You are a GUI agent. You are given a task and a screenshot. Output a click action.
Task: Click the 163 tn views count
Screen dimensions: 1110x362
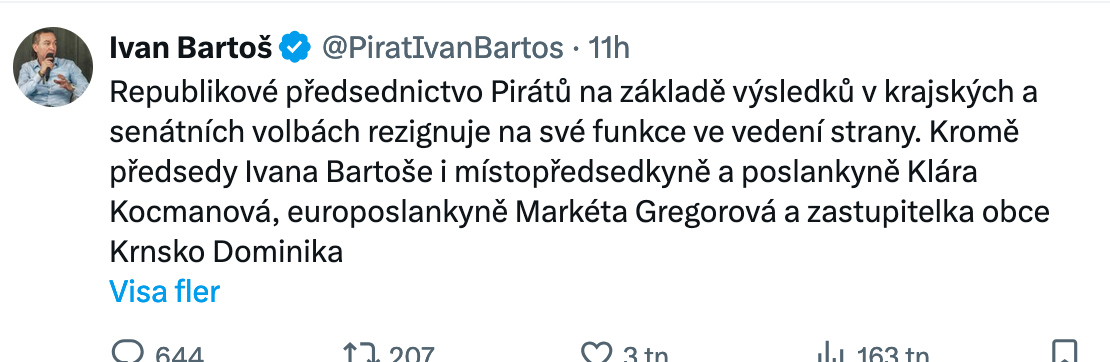[892, 354]
